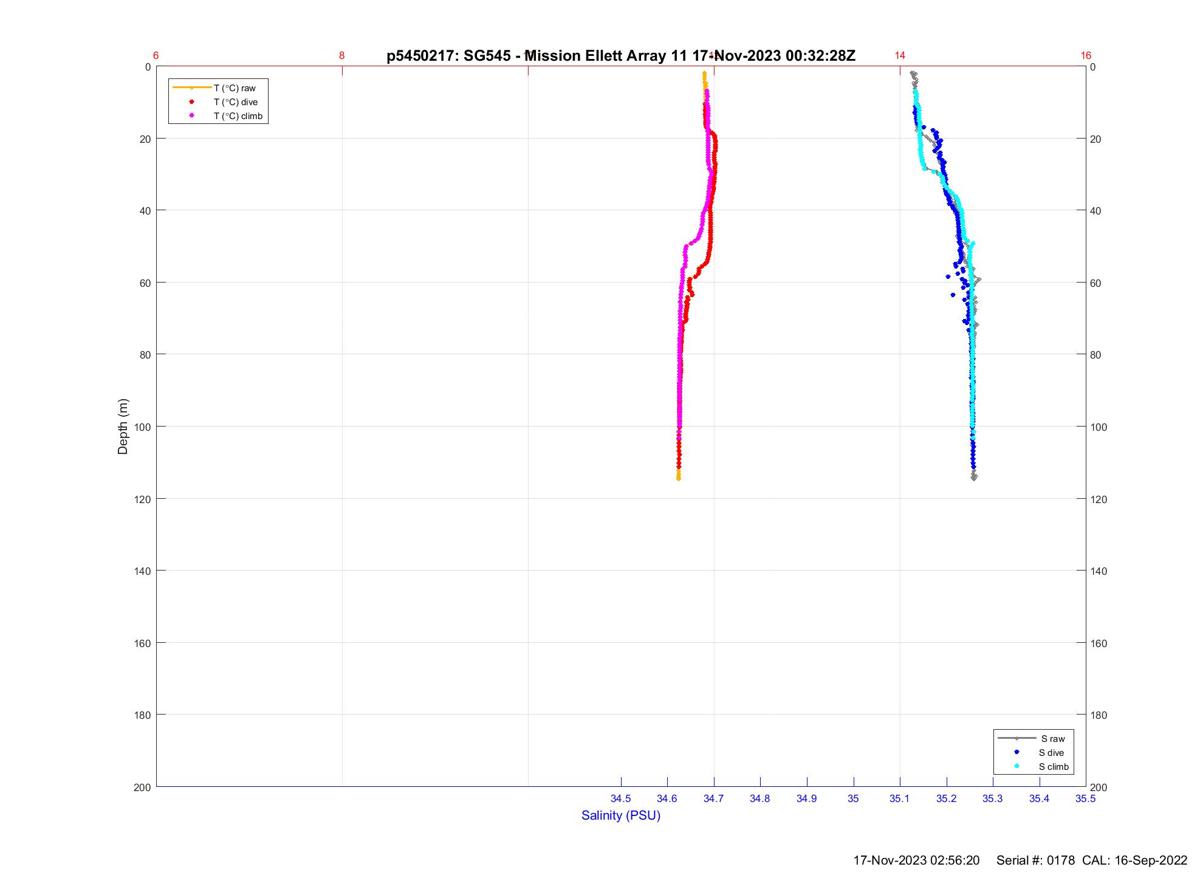The height and width of the screenshot is (885, 1200).
Task: Click depth tick 60 on right axis
Action: click(1097, 283)
